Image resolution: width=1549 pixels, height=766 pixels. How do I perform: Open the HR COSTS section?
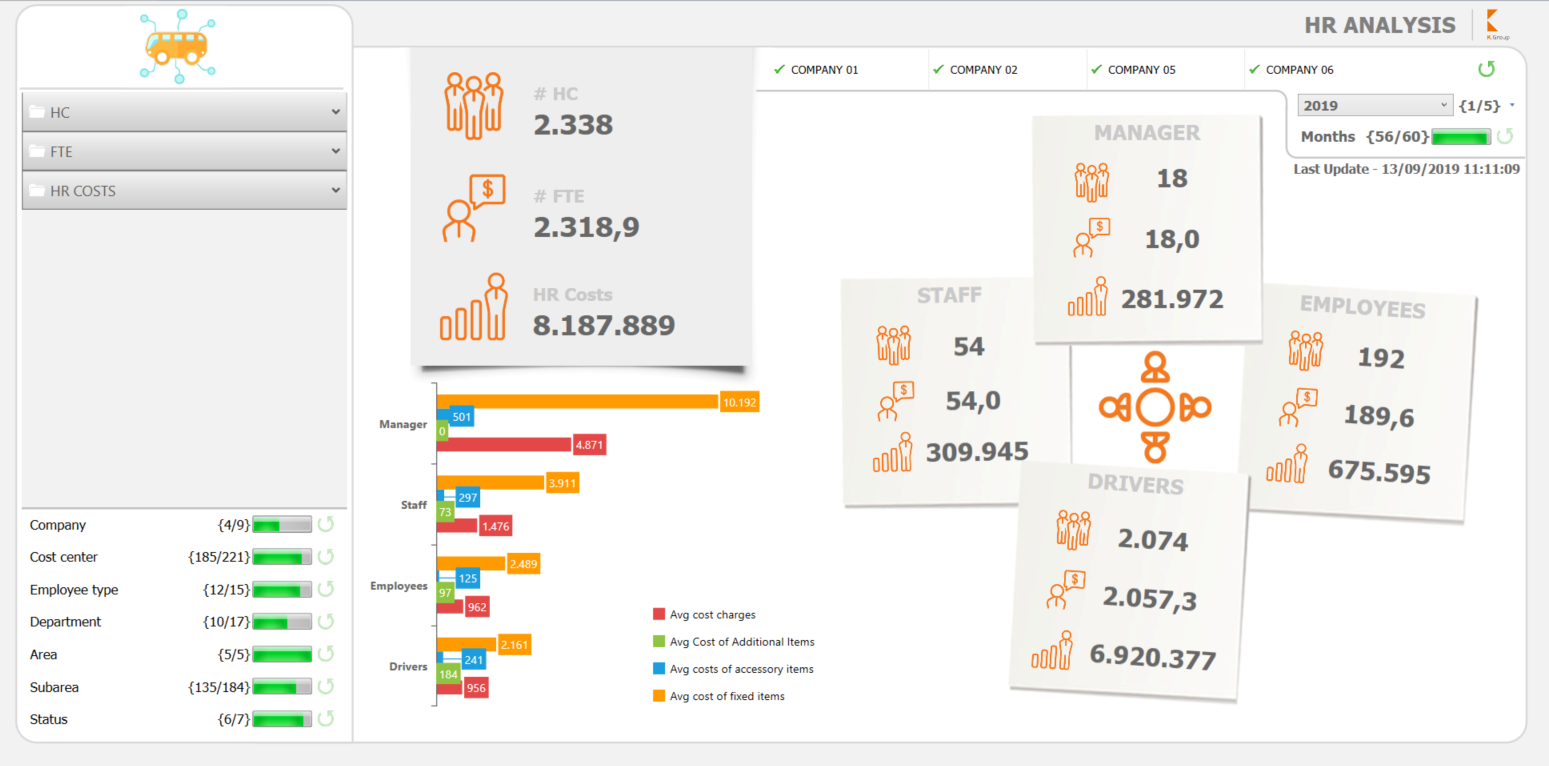point(184,191)
